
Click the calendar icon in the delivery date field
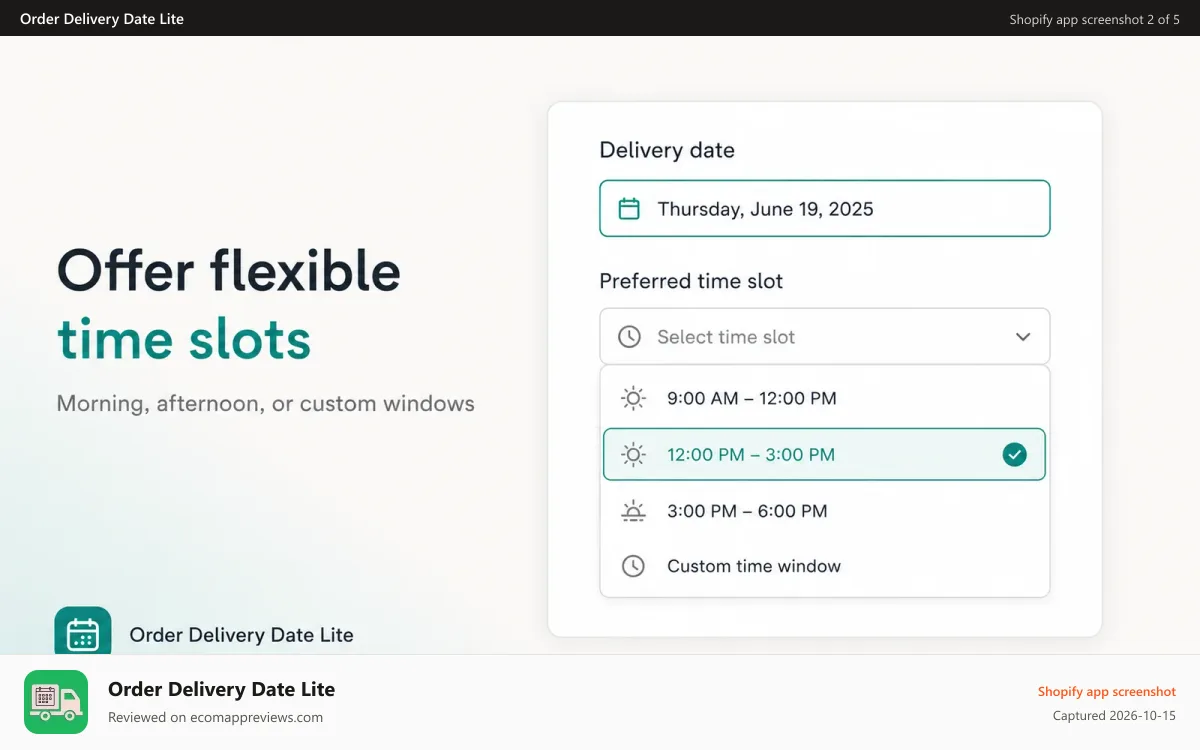coord(629,209)
